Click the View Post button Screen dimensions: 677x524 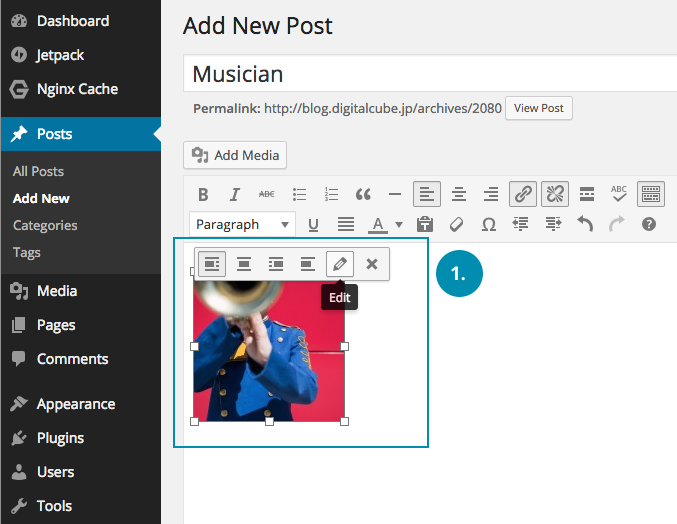point(539,108)
